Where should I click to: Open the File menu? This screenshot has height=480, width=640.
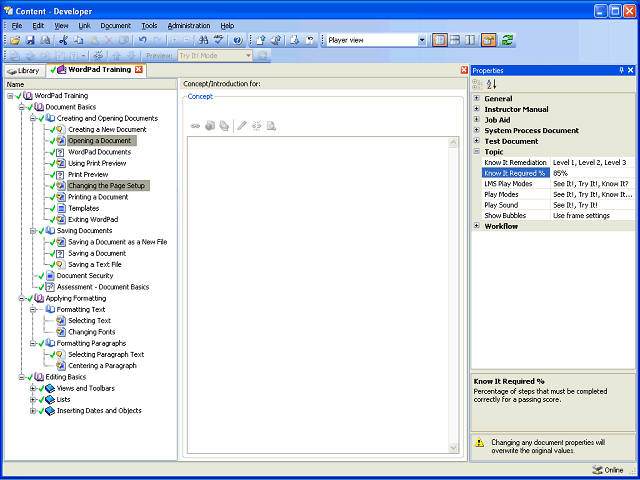click(x=17, y=26)
